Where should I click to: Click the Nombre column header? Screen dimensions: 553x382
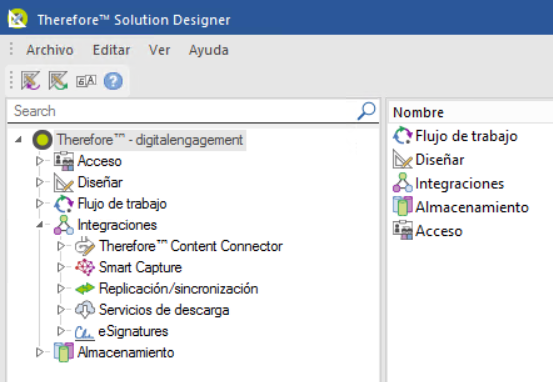pyautogui.click(x=418, y=113)
